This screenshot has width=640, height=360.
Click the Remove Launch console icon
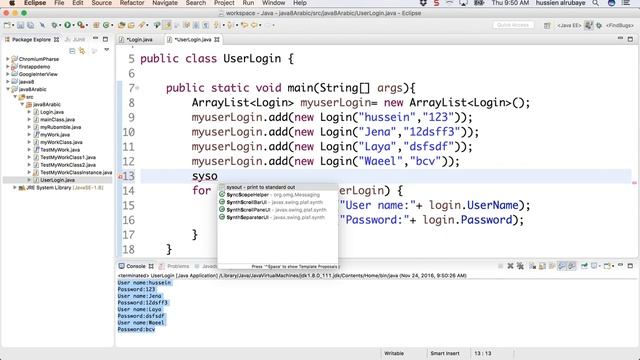(x=510, y=266)
